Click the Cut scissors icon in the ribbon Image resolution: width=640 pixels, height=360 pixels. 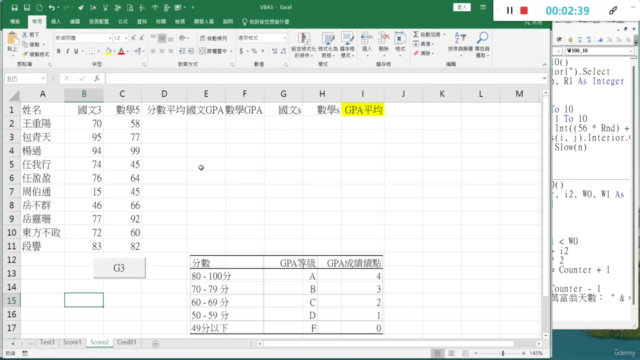click(x=25, y=35)
